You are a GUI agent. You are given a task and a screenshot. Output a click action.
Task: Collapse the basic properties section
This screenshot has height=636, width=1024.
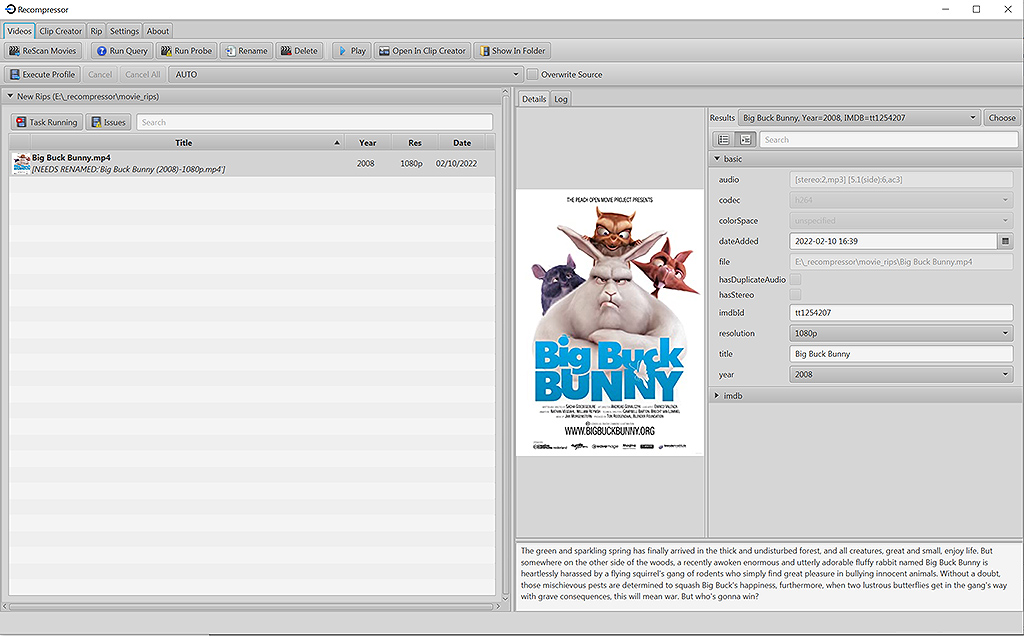716,159
